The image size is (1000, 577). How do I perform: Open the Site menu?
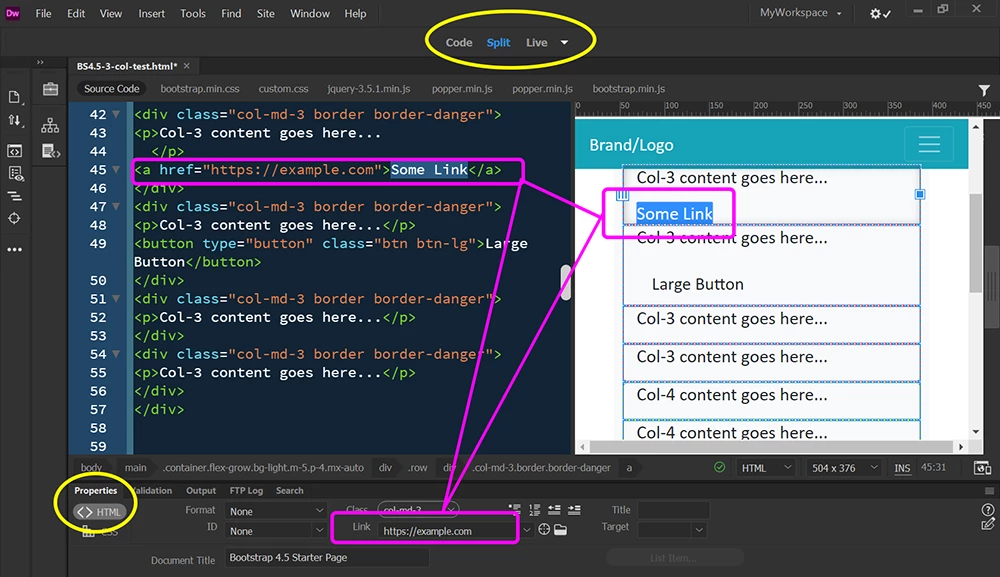pos(265,13)
